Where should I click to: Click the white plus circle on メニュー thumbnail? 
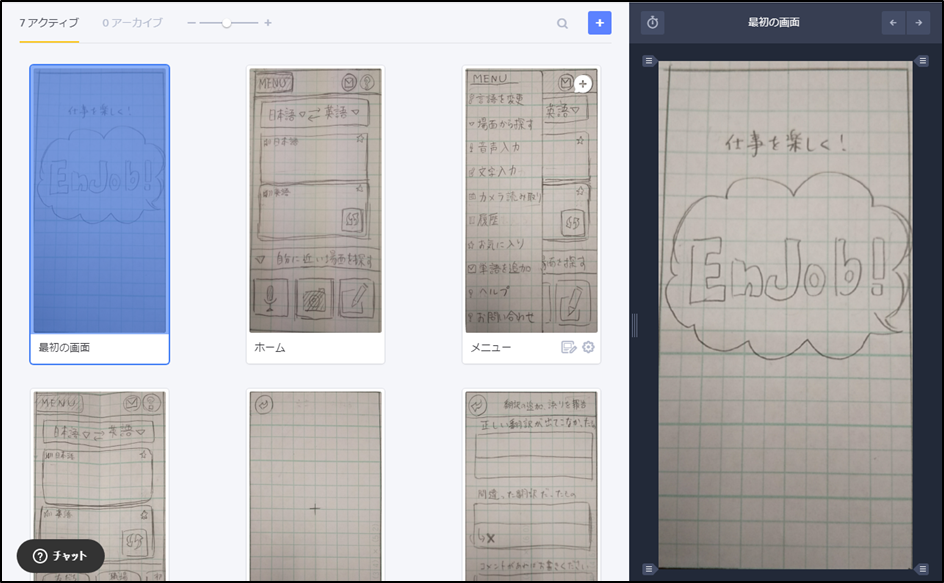(x=582, y=84)
